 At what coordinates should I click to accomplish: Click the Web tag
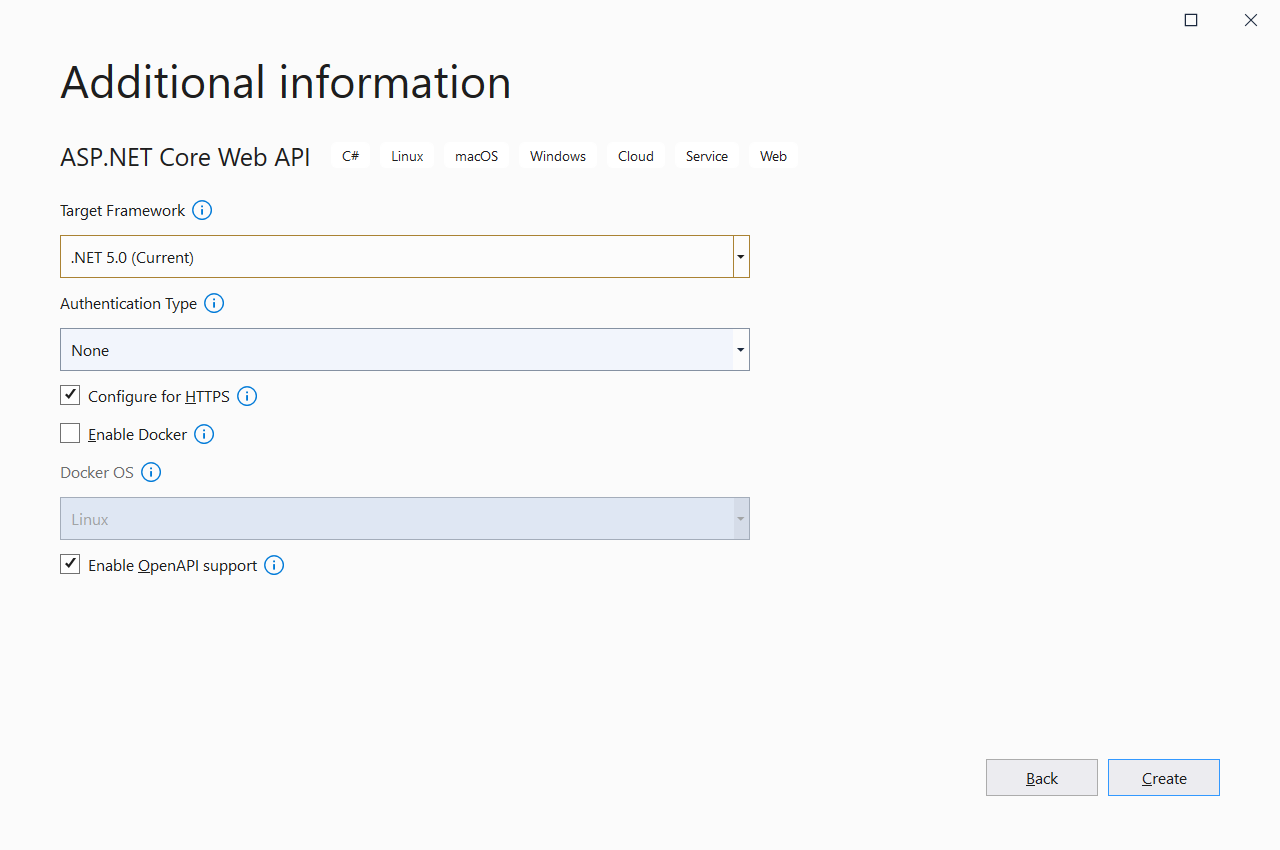pyautogui.click(x=773, y=156)
